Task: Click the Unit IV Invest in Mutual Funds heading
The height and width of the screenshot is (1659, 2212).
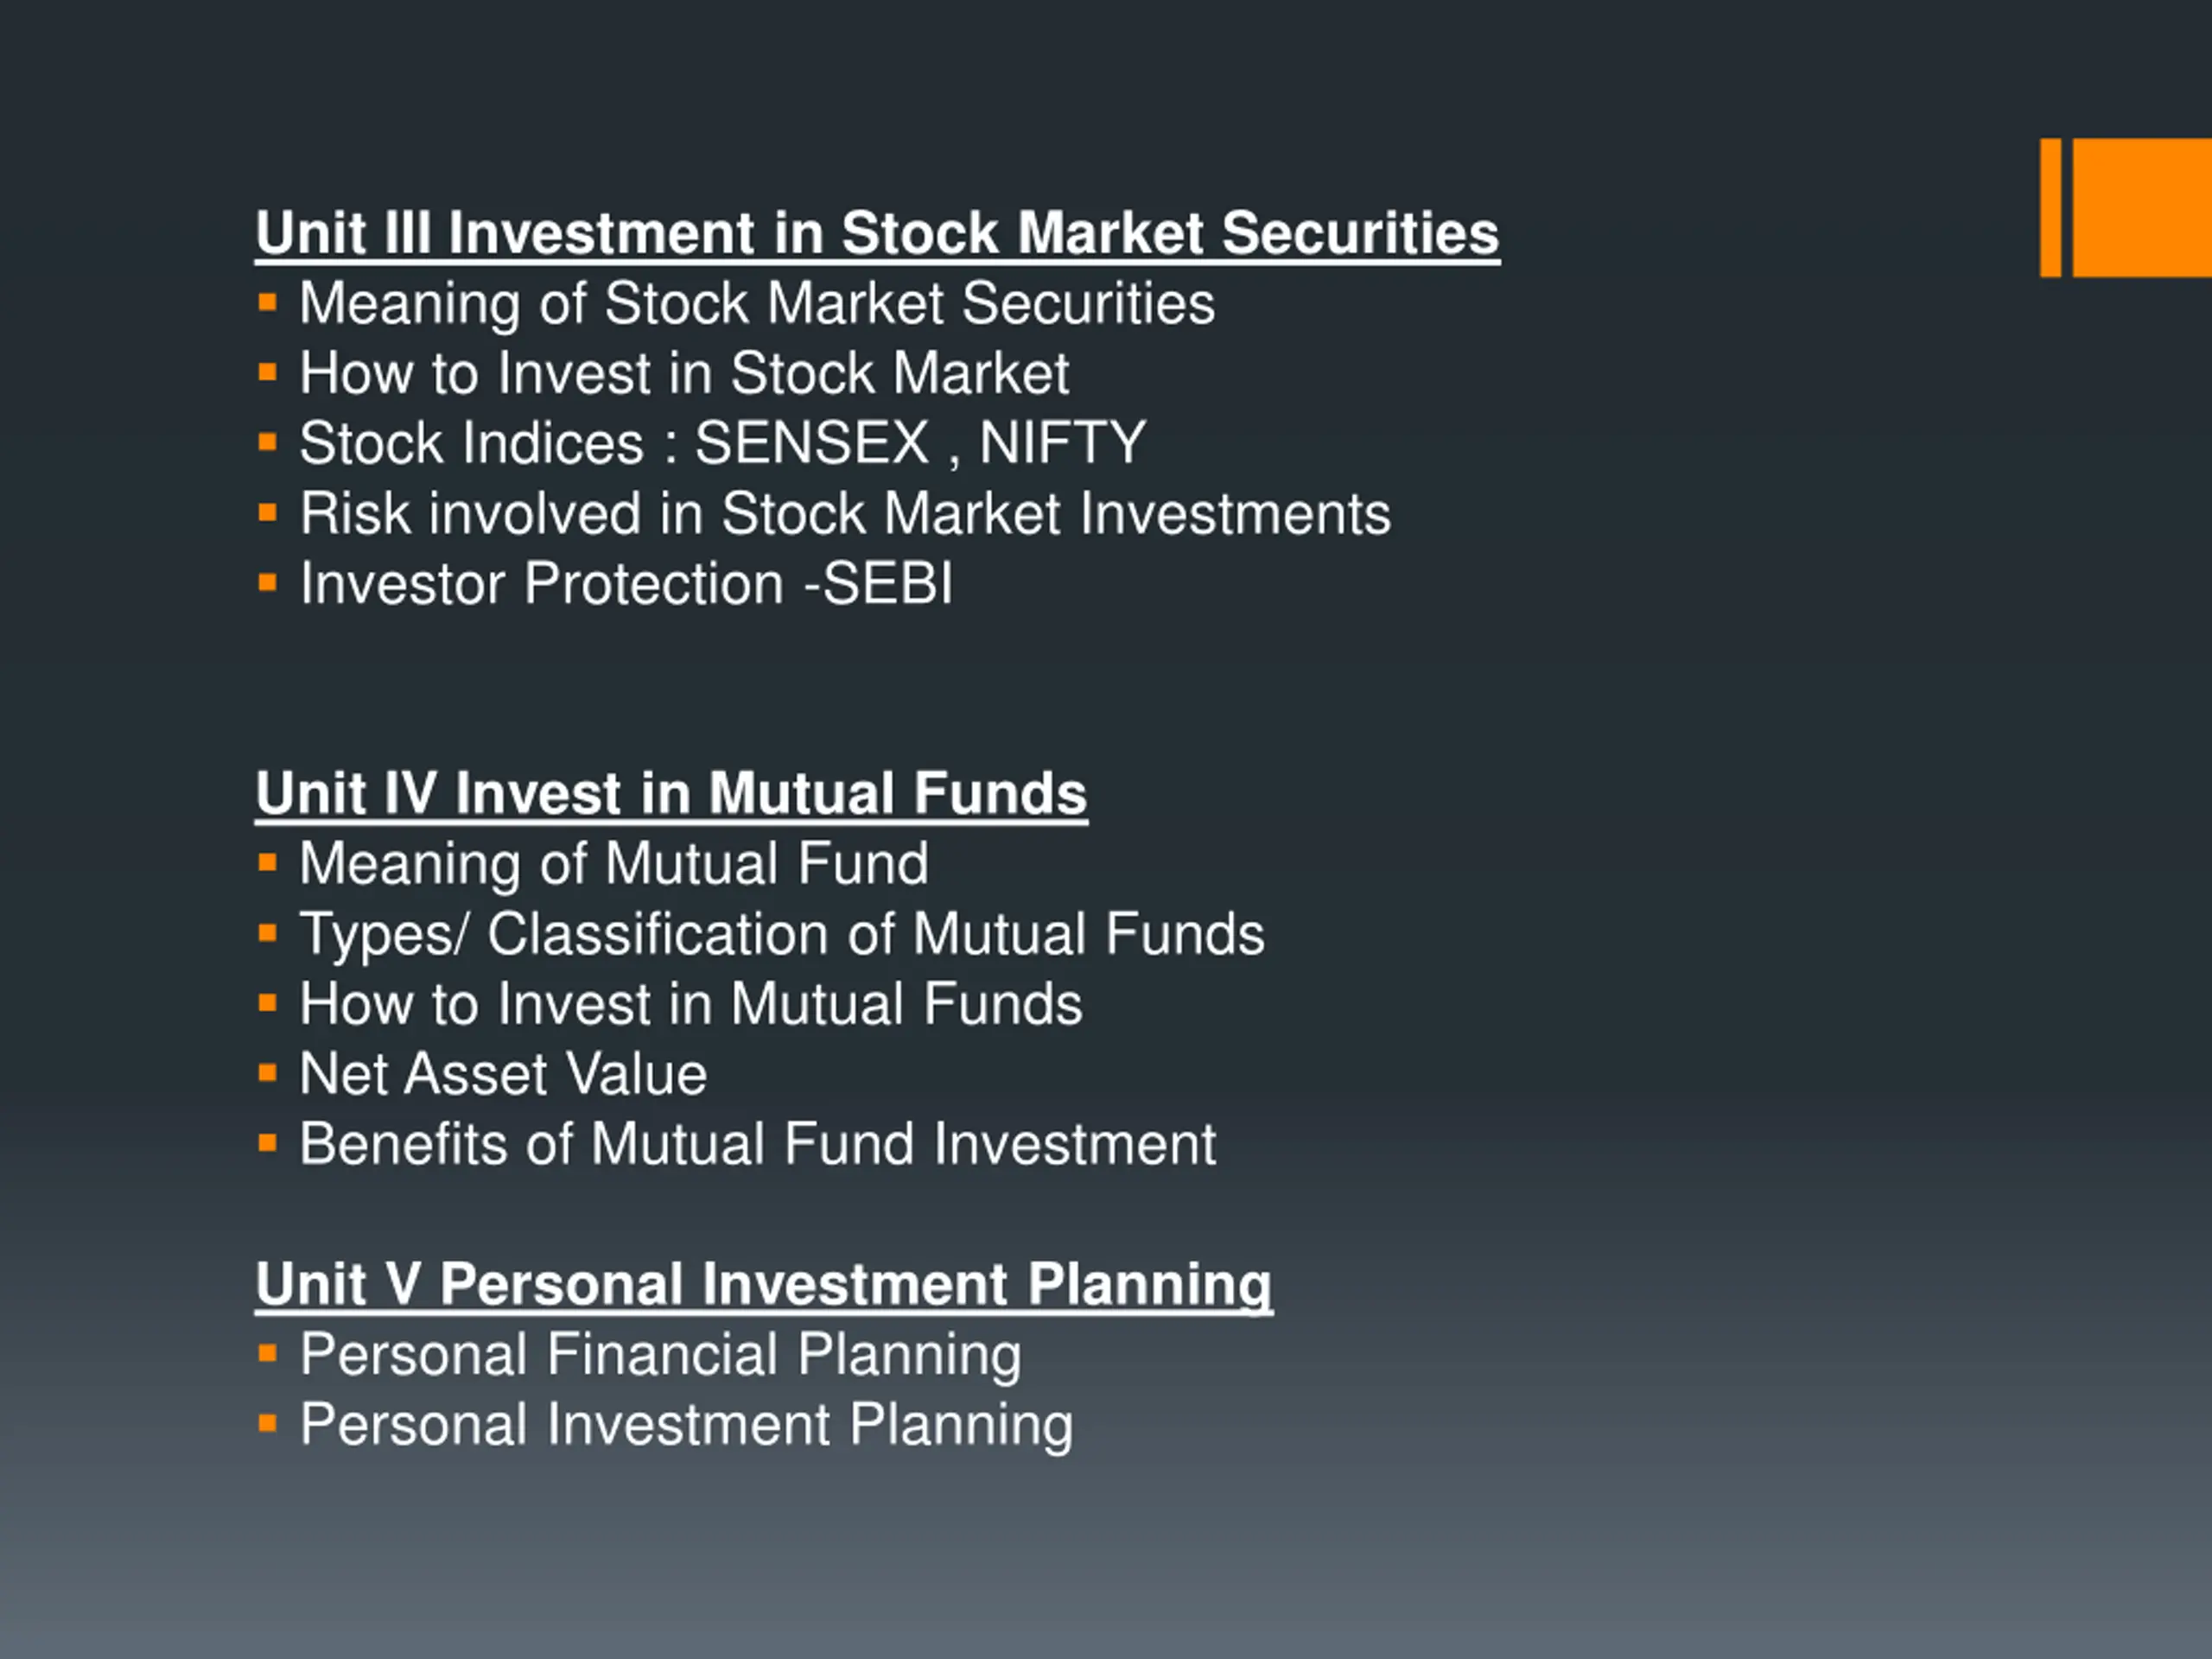Action: (x=670, y=793)
